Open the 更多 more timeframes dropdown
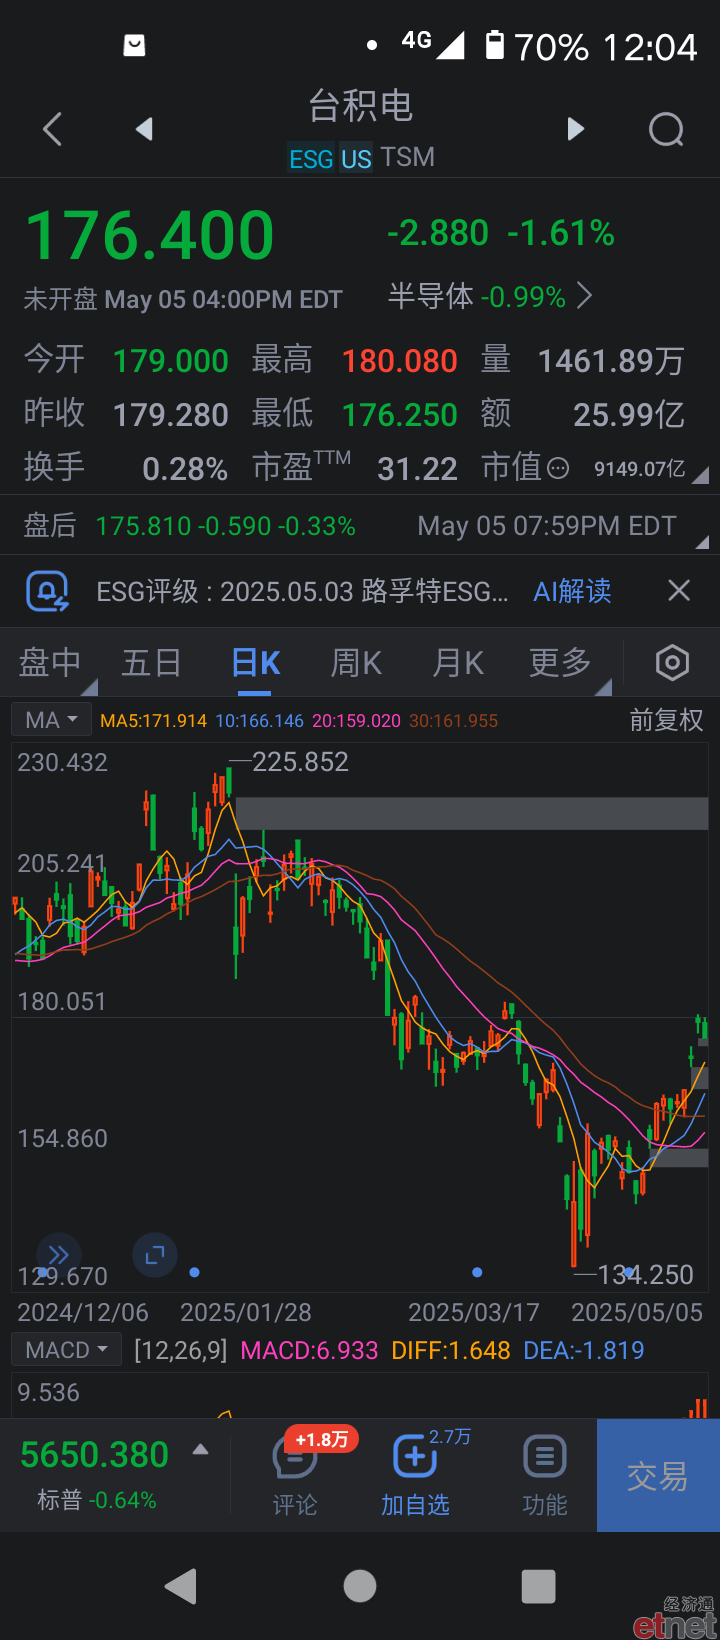 coord(562,662)
